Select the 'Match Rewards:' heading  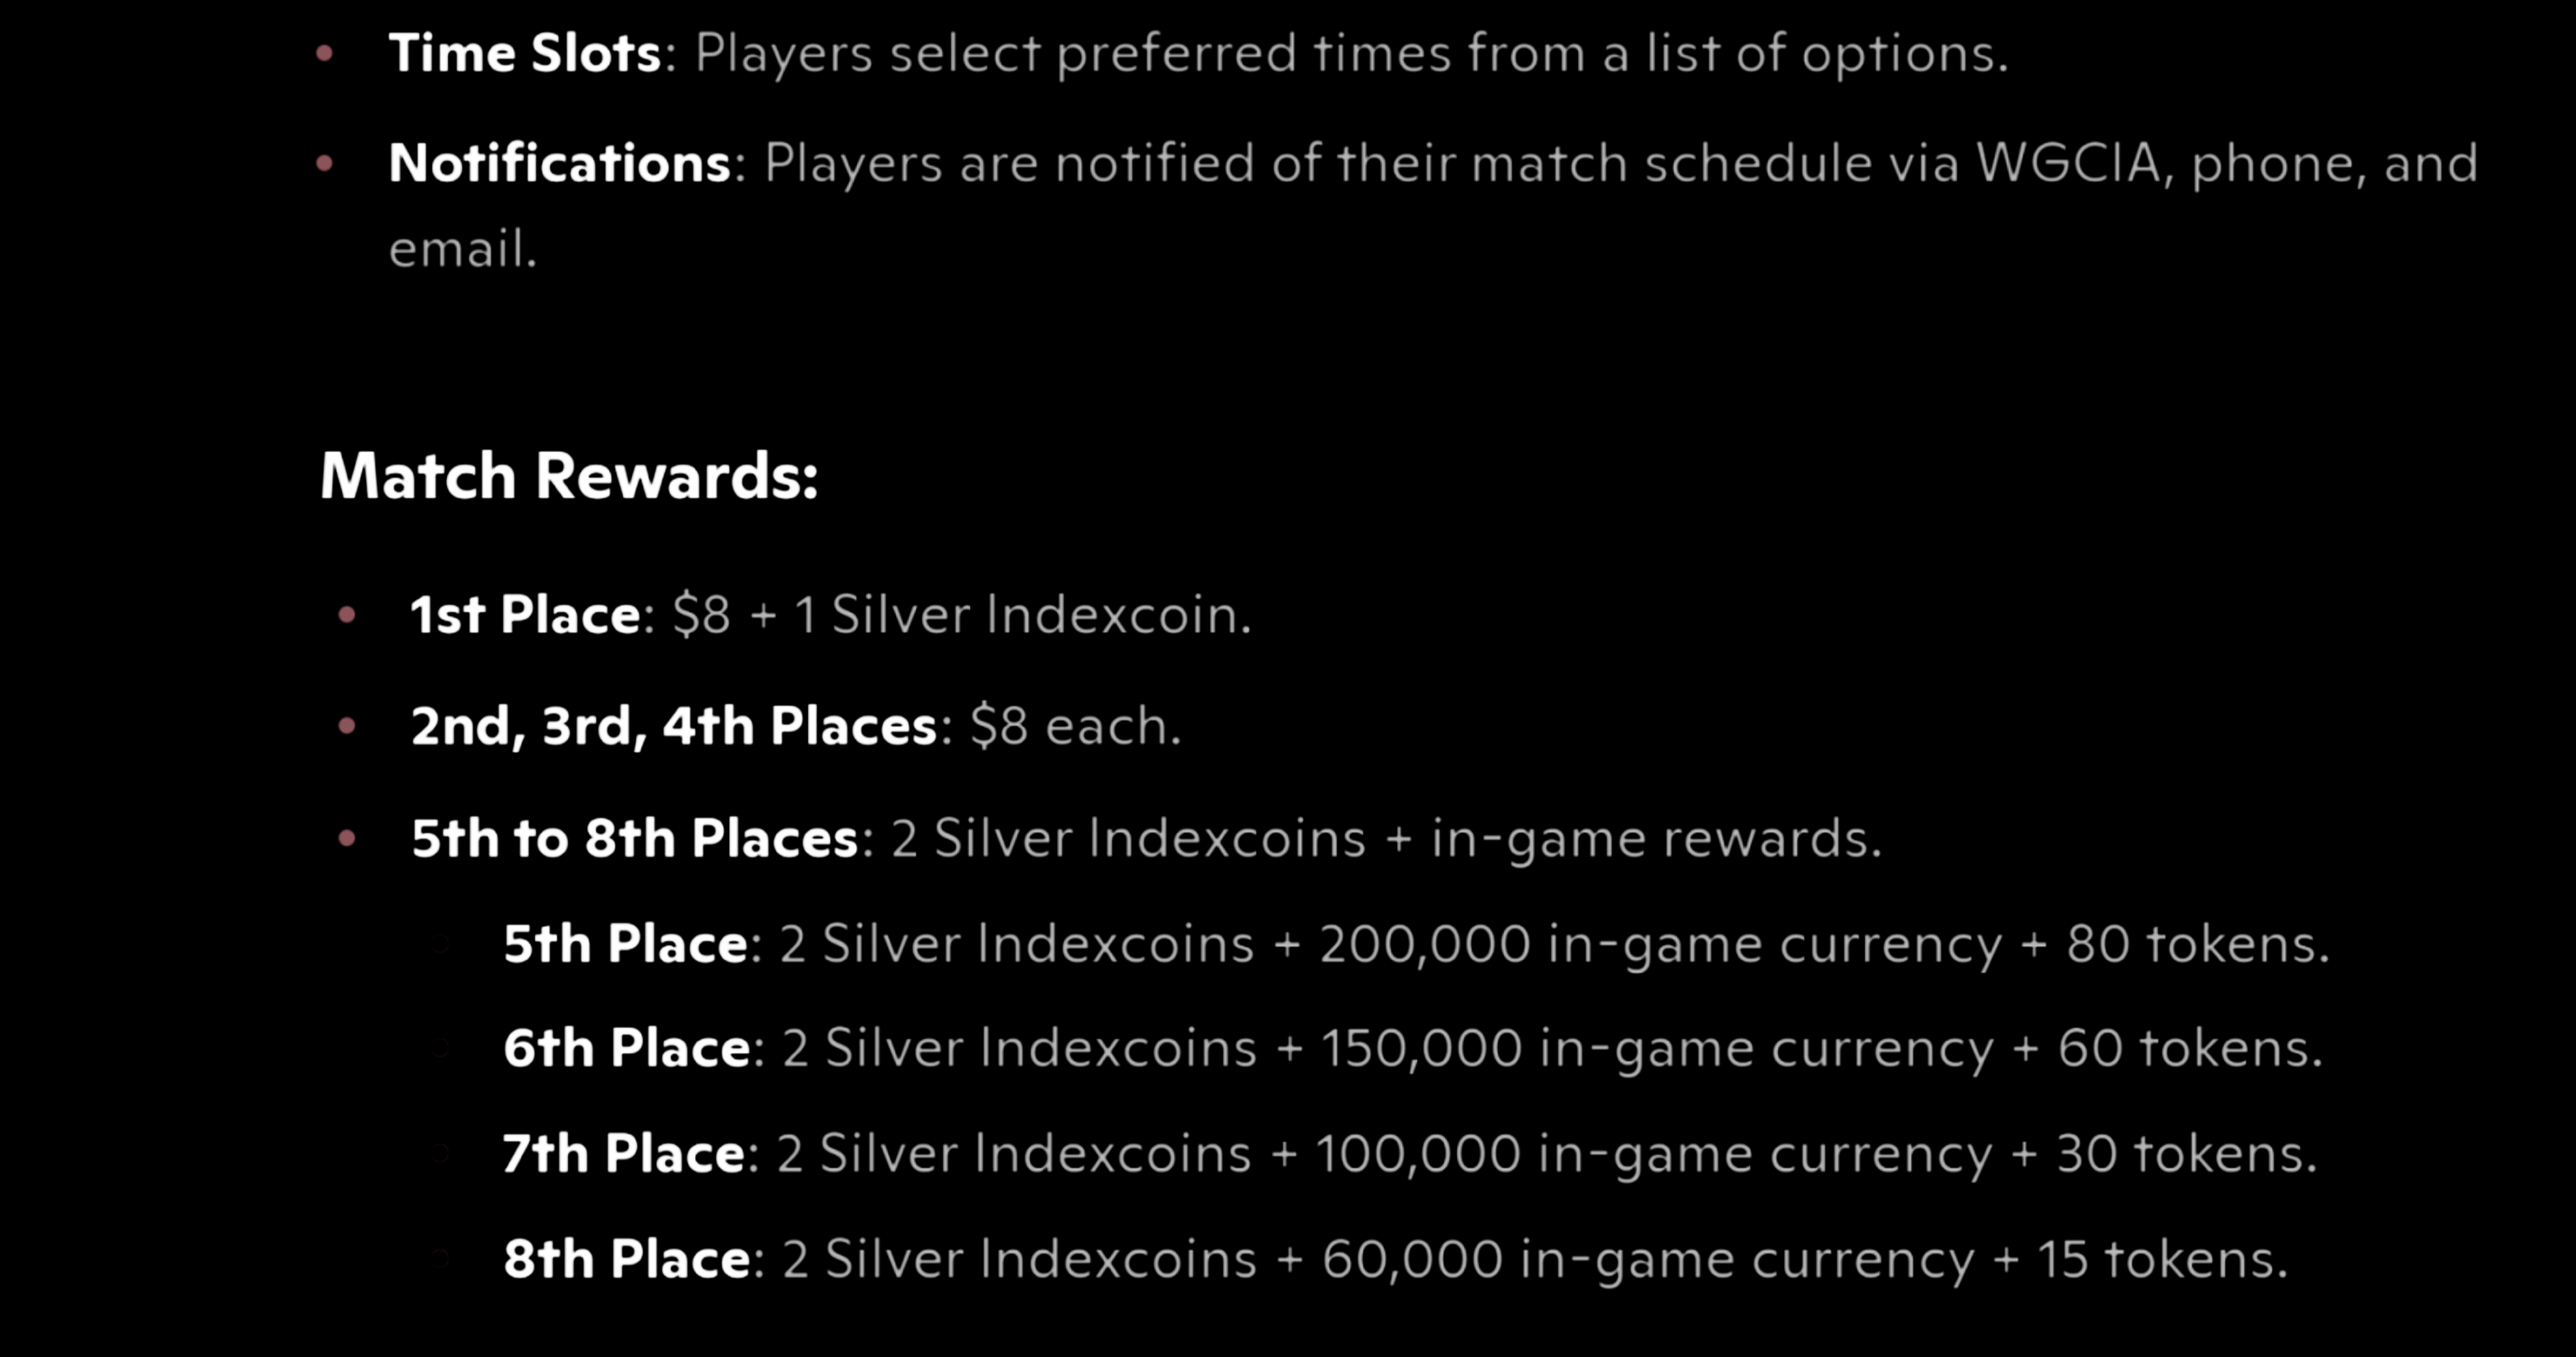pyautogui.click(x=569, y=475)
